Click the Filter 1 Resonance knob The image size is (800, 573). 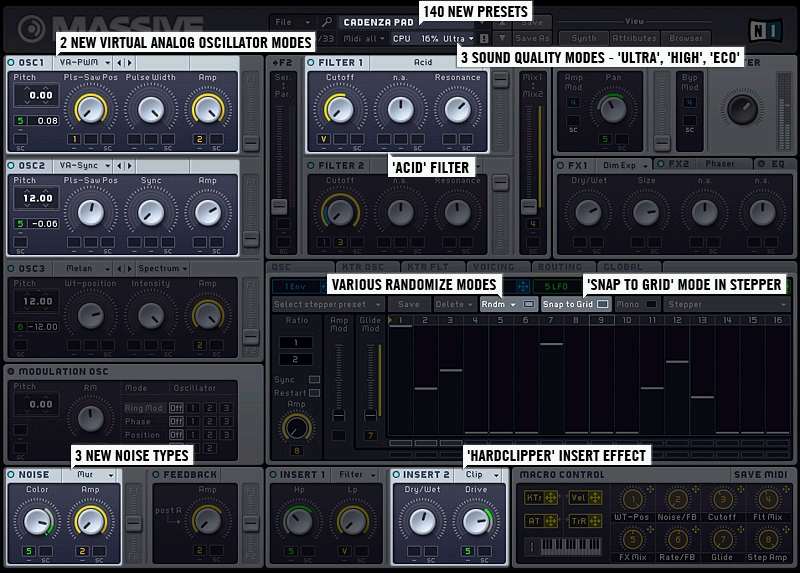click(458, 110)
